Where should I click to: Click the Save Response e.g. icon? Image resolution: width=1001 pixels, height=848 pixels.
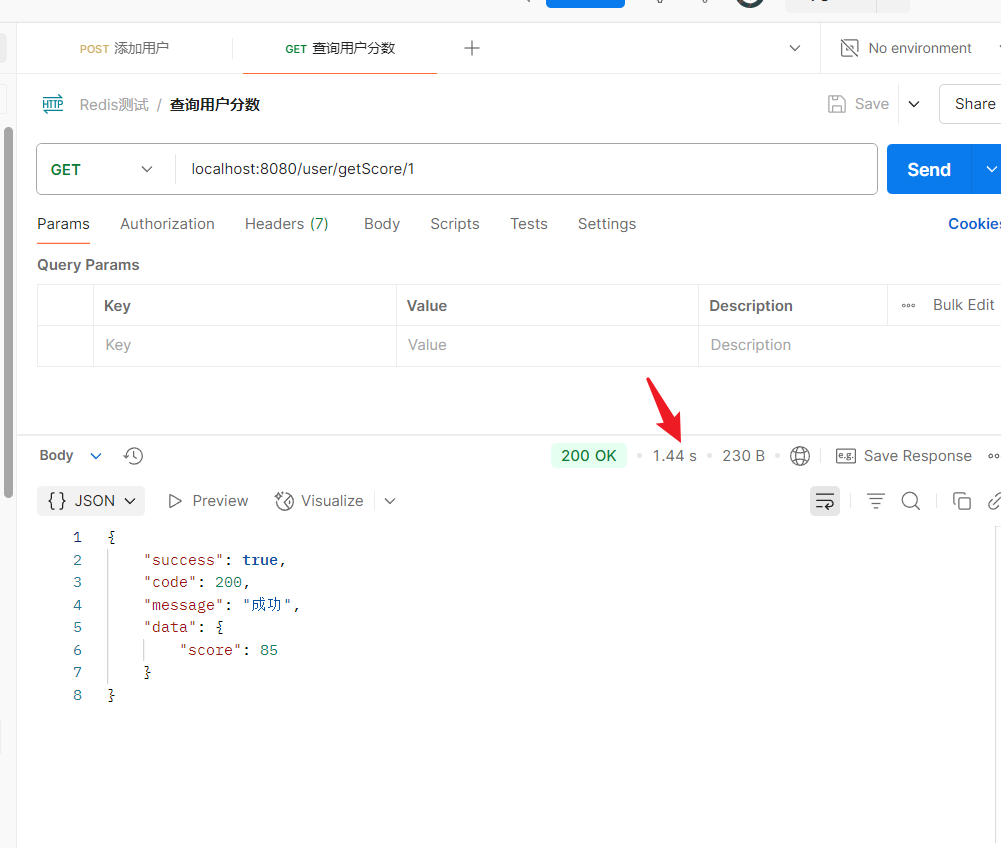(846, 456)
